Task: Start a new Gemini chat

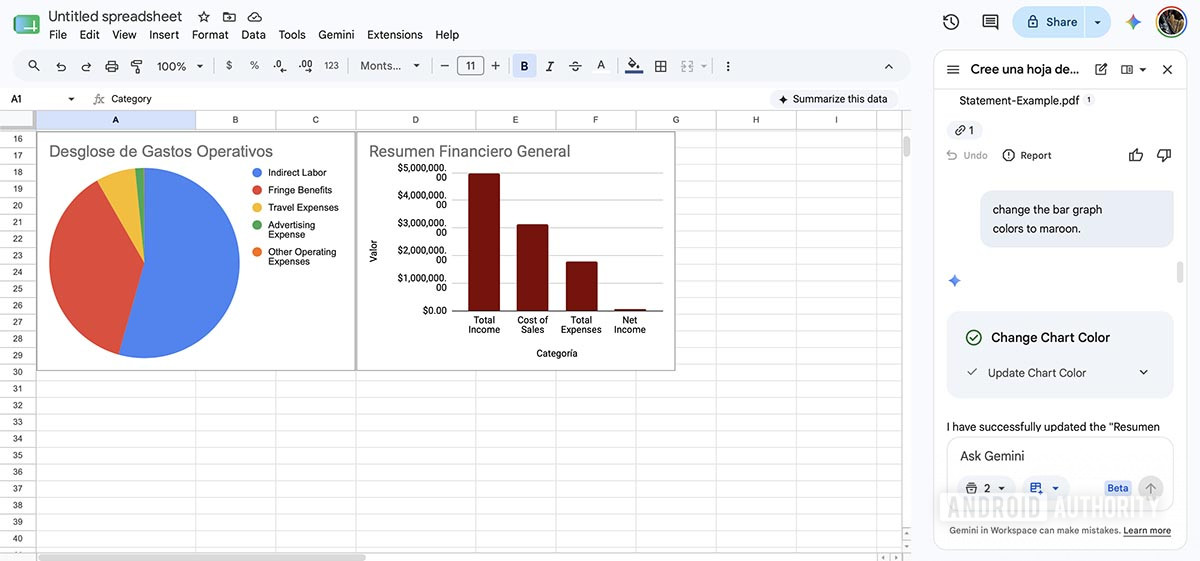Action: pos(1101,70)
